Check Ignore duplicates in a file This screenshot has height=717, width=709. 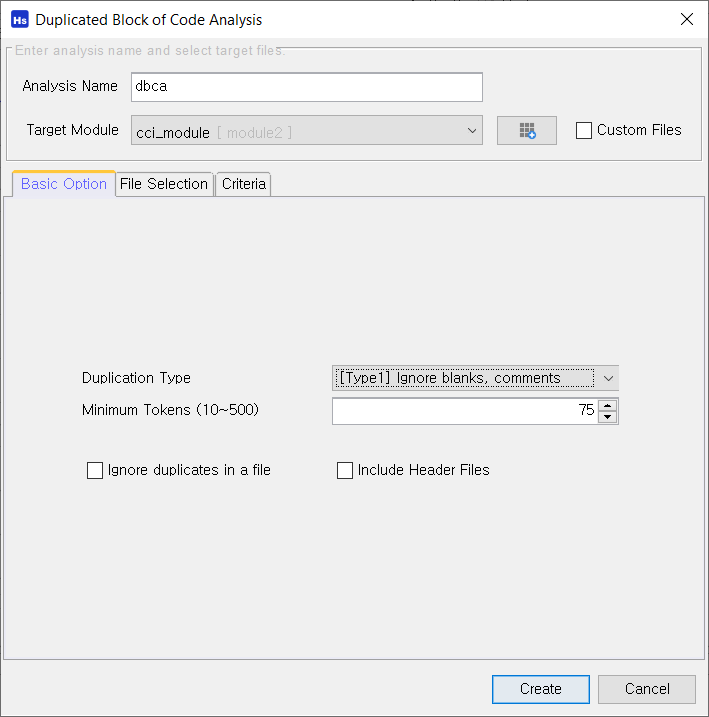click(95, 470)
